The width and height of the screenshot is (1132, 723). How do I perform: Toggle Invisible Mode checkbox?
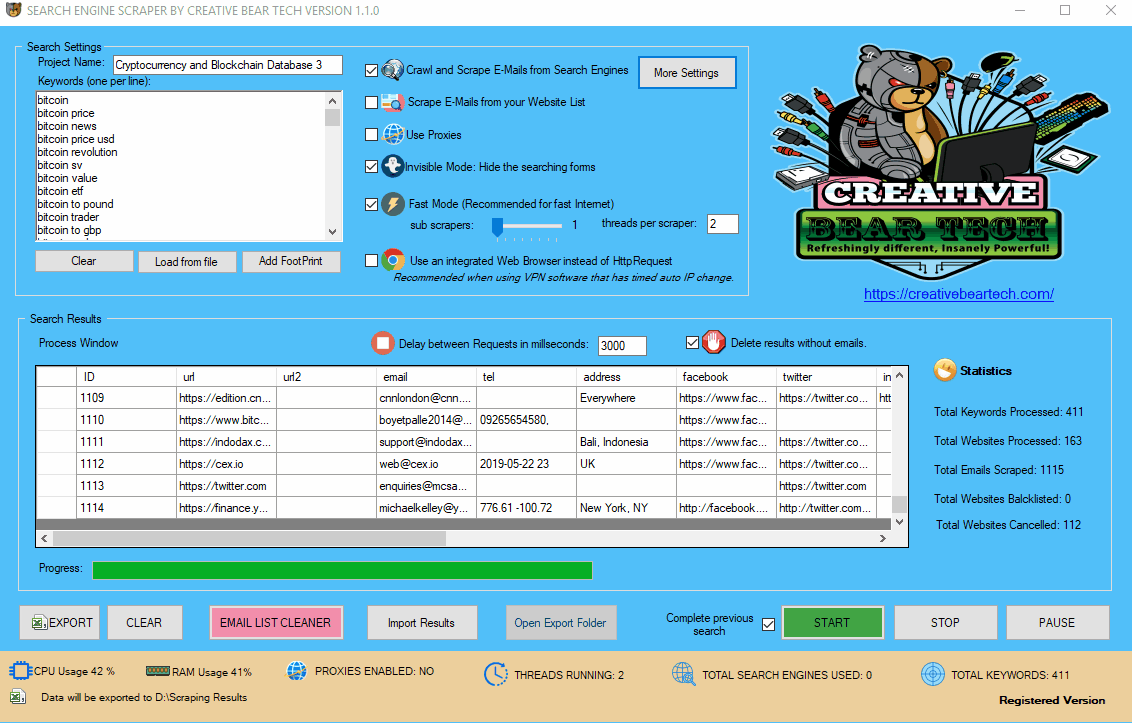[x=371, y=167]
